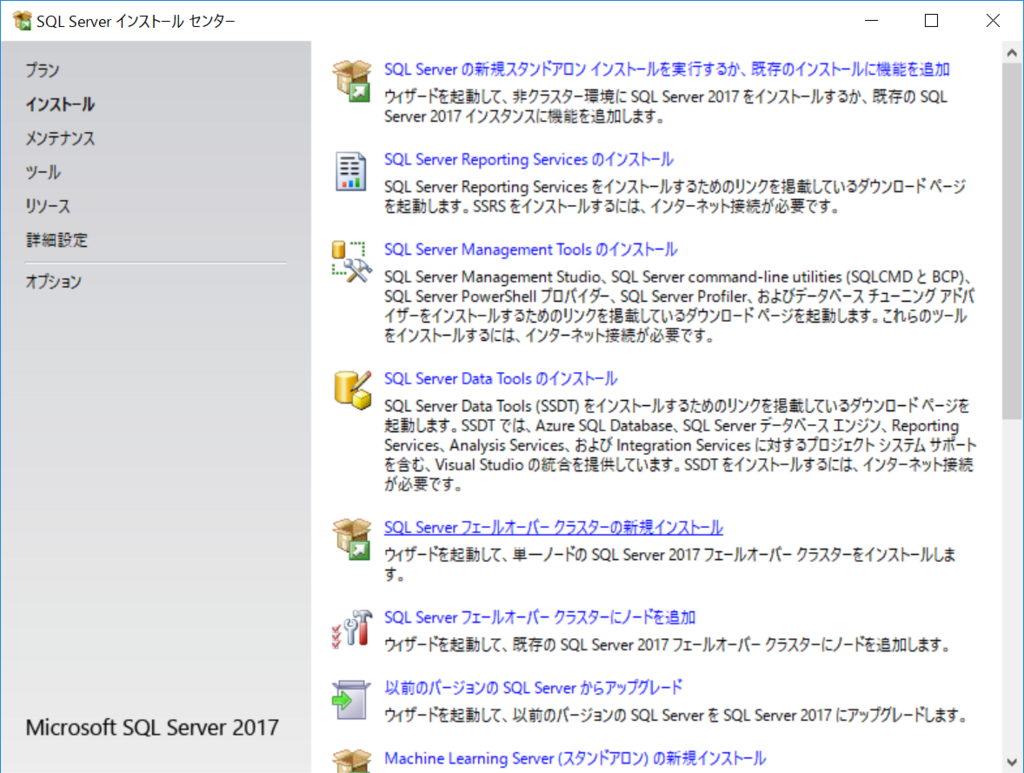Click the upgrade wizard description text
The width and height of the screenshot is (1024, 773).
[x=676, y=716]
